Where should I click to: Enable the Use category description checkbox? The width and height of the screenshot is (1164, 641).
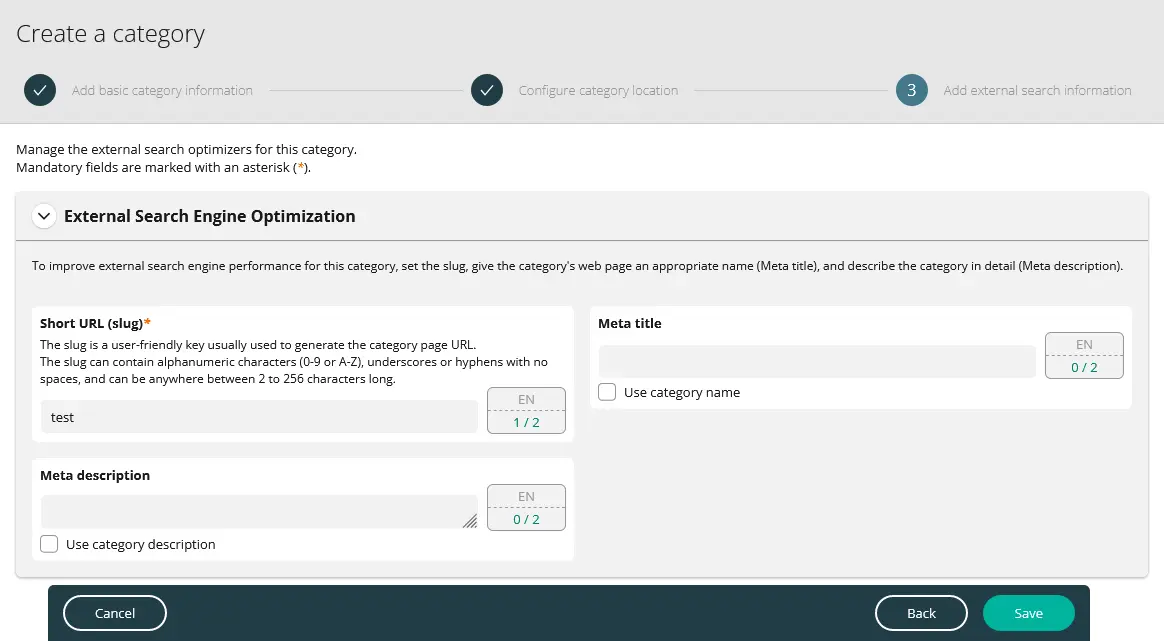pyautogui.click(x=49, y=544)
